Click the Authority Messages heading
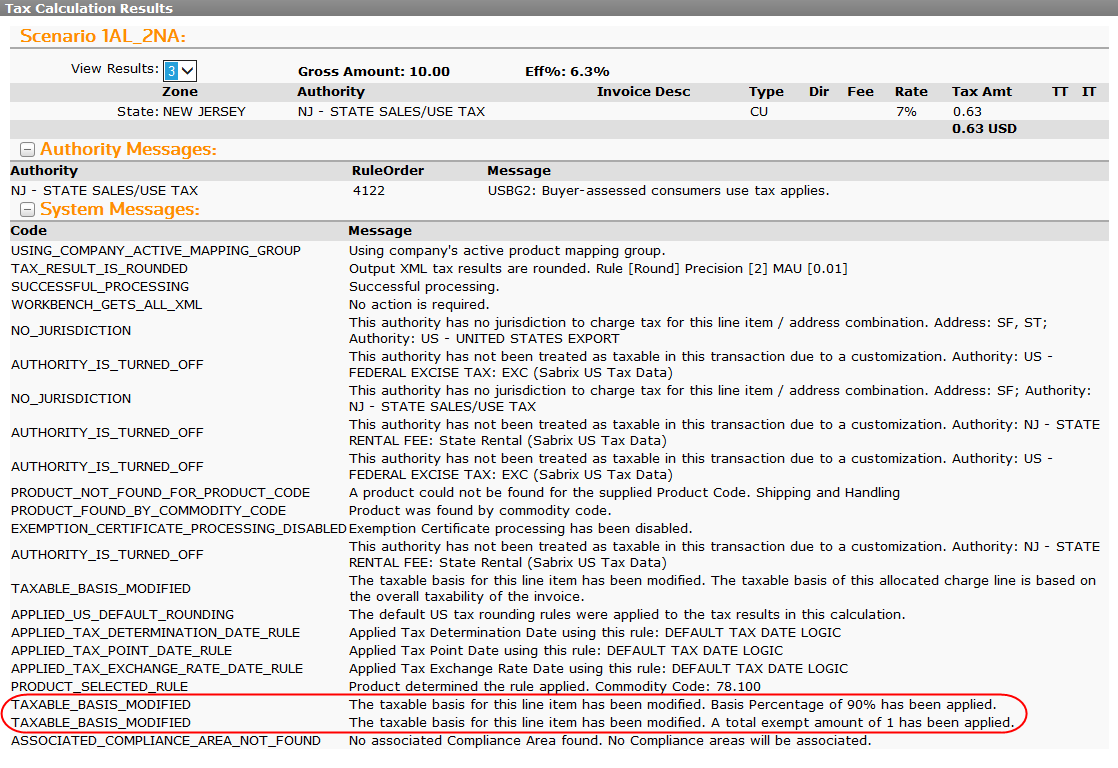 point(128,150)
